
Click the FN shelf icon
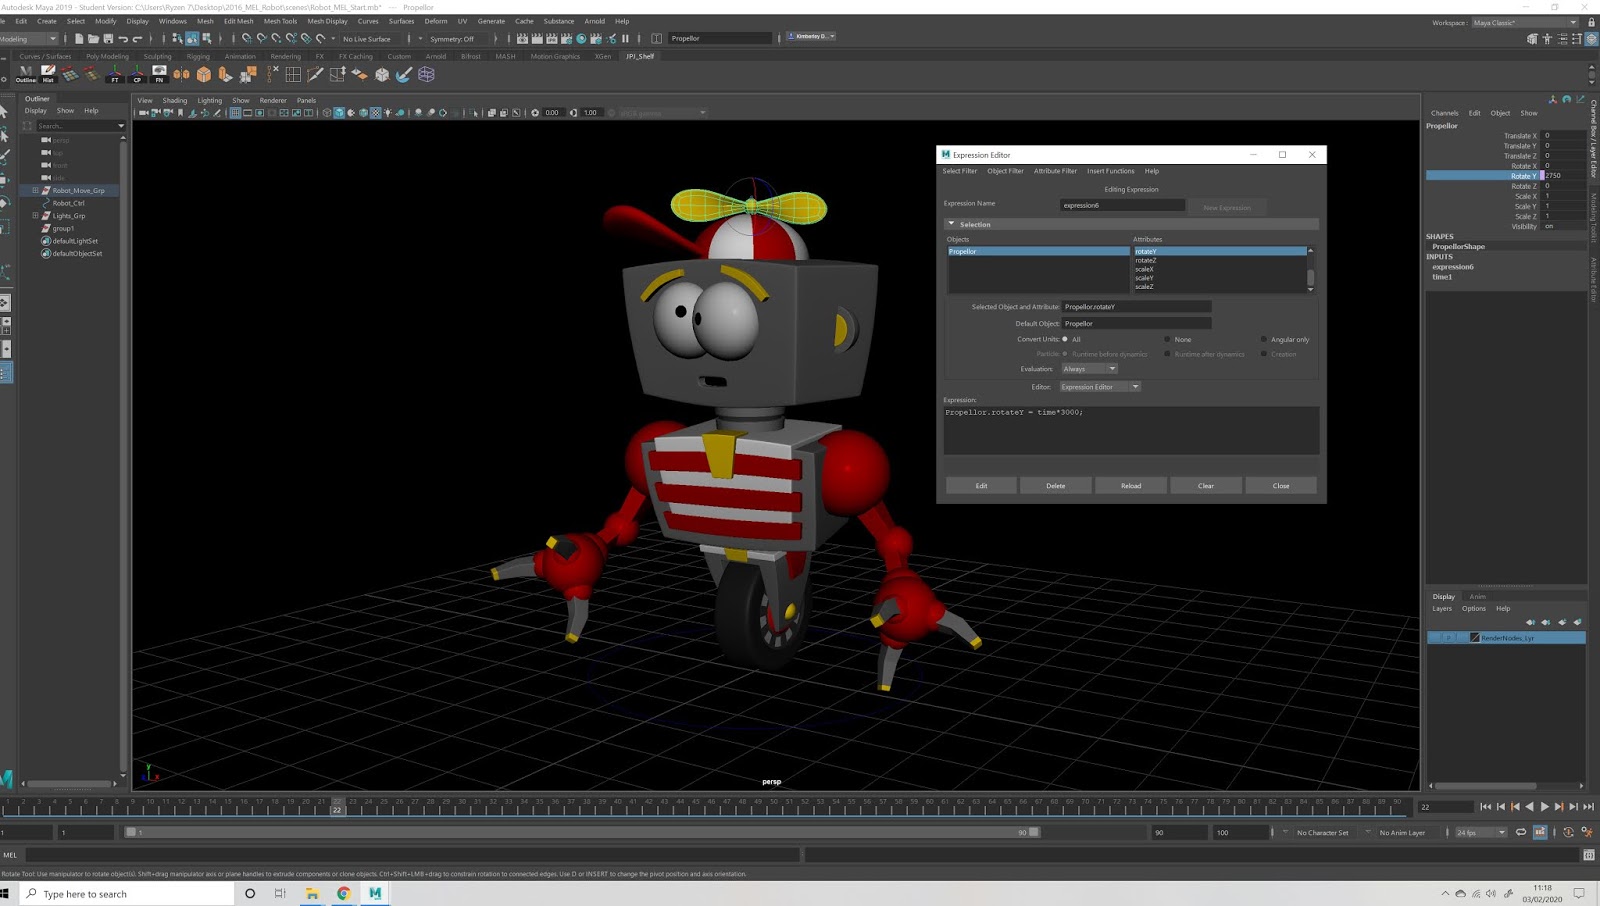(159, 74)
